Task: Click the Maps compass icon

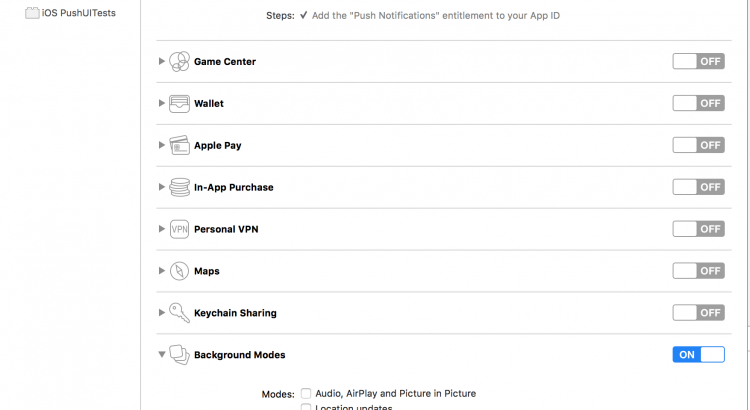Action: (x=180, y=271)
